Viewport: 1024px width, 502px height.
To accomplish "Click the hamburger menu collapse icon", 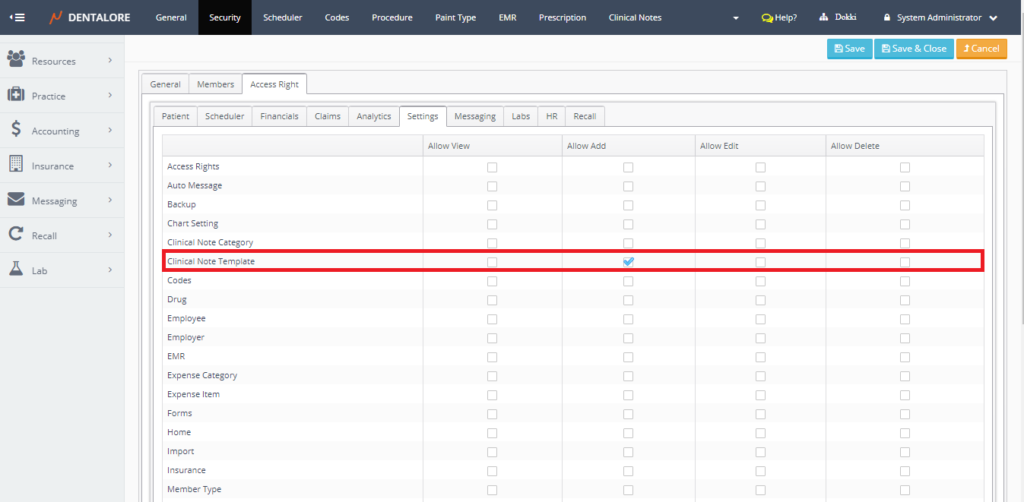I will pos(17,18).
